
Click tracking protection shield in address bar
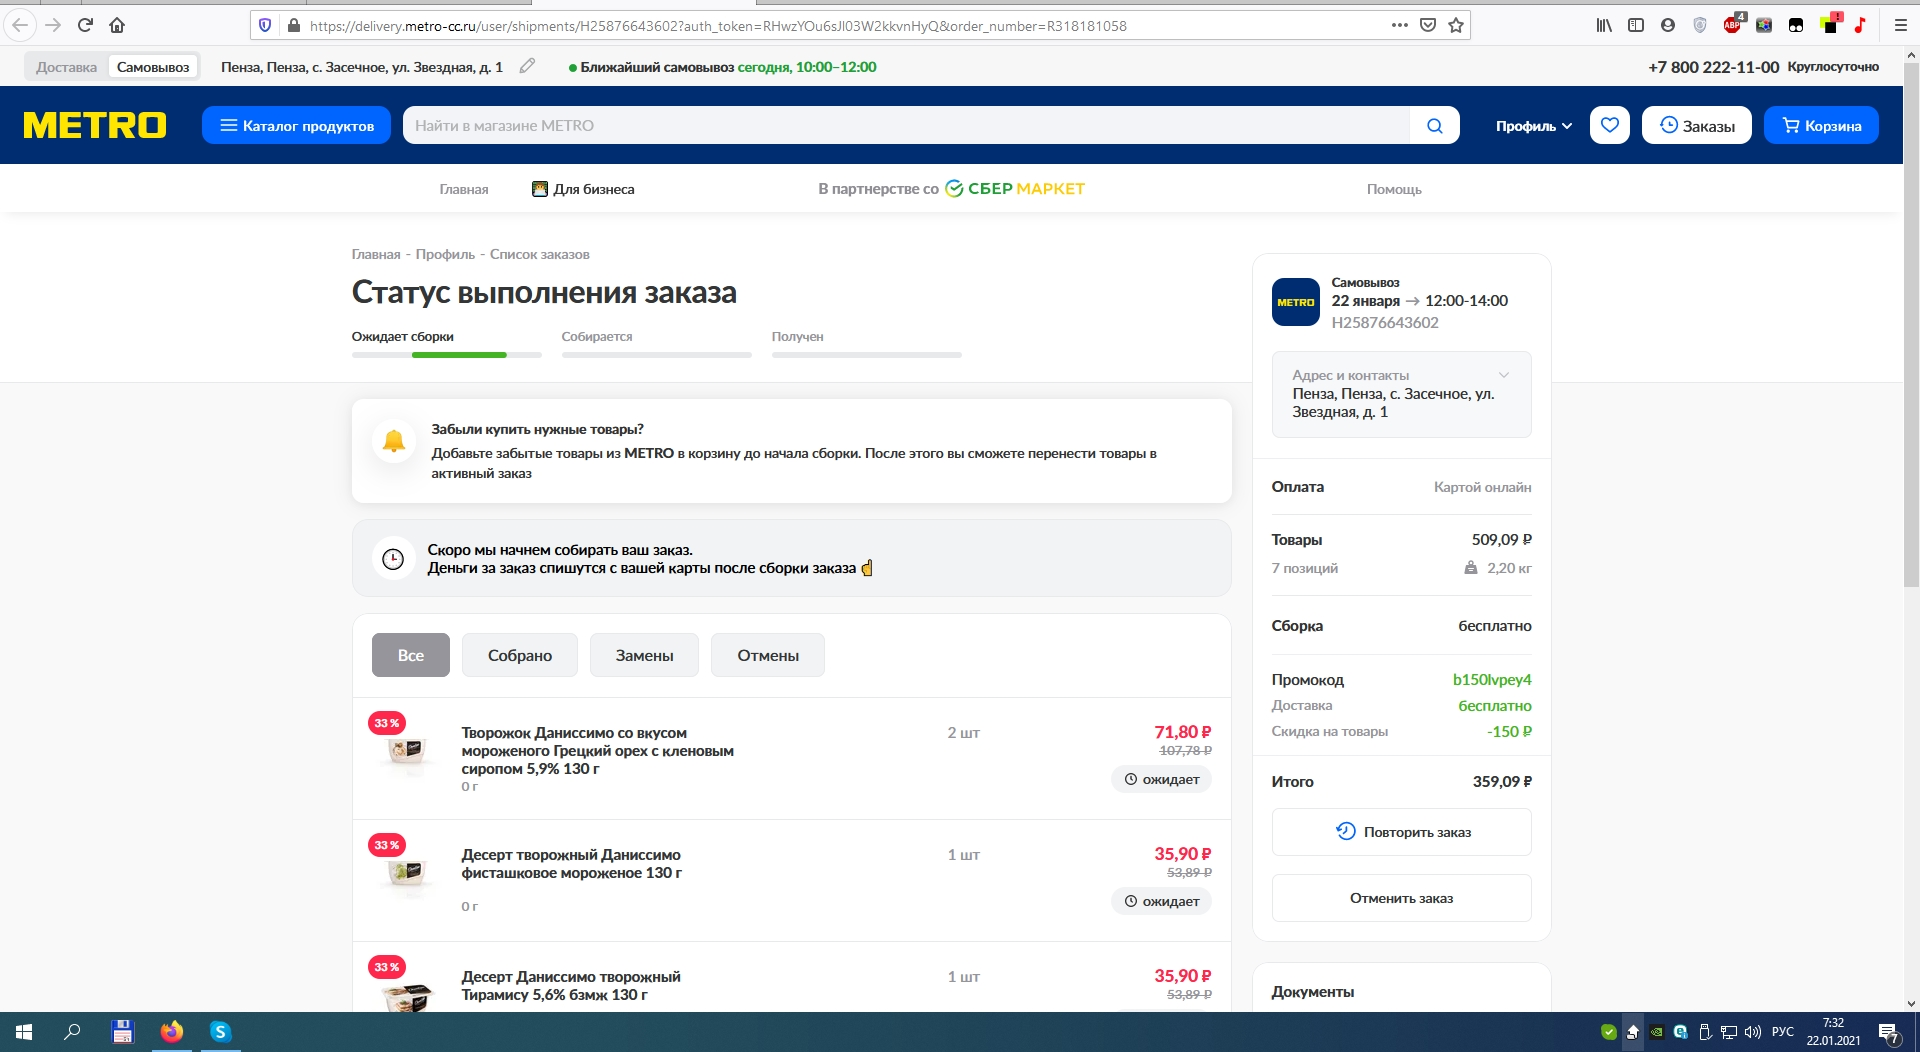point(265,25)
